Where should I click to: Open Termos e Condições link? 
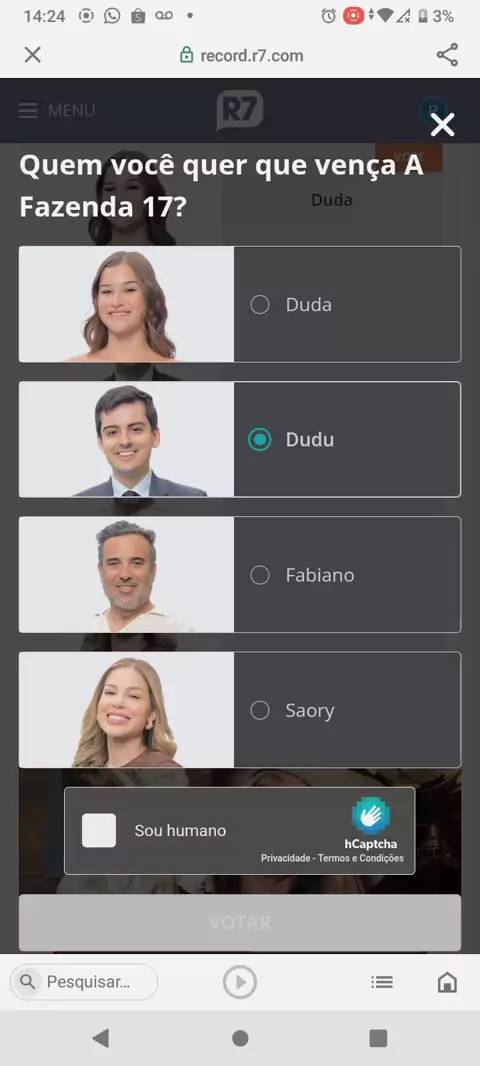pyautogui.click(x=360, y=858)
